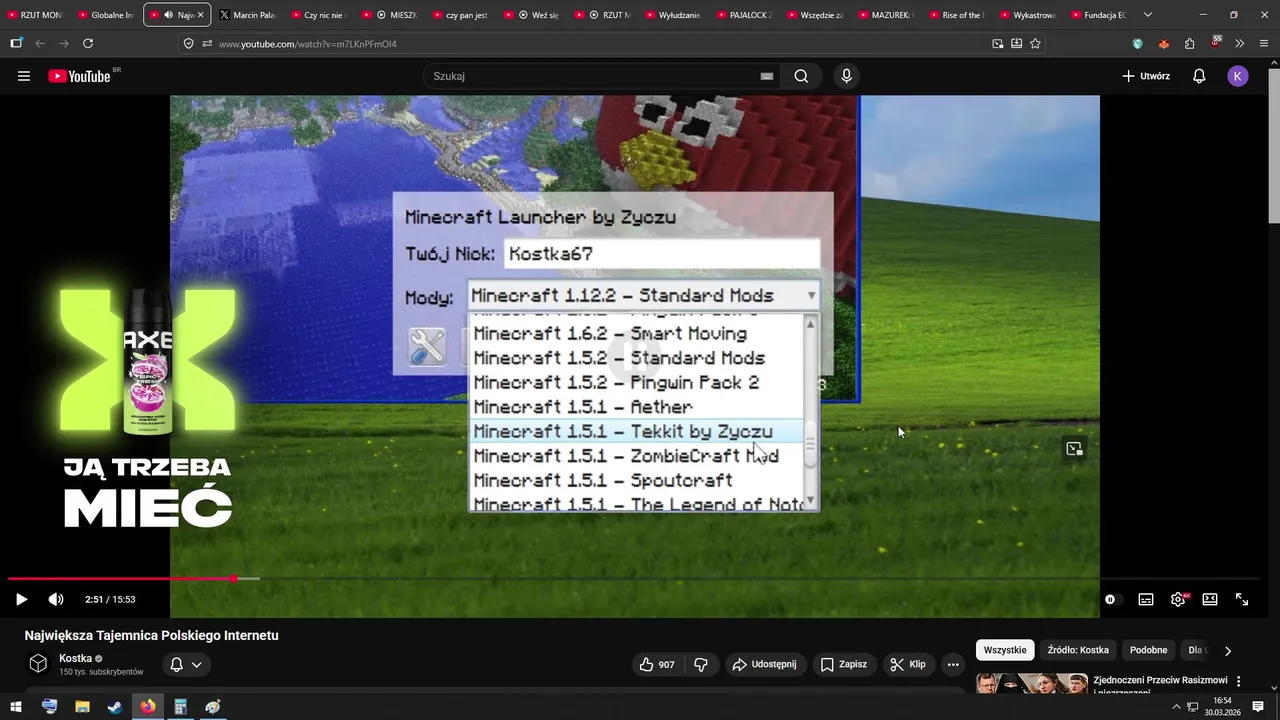Select Źródło: Kostka filter chip
The width and height of the screenshot is (1280, 720).
1078,650
